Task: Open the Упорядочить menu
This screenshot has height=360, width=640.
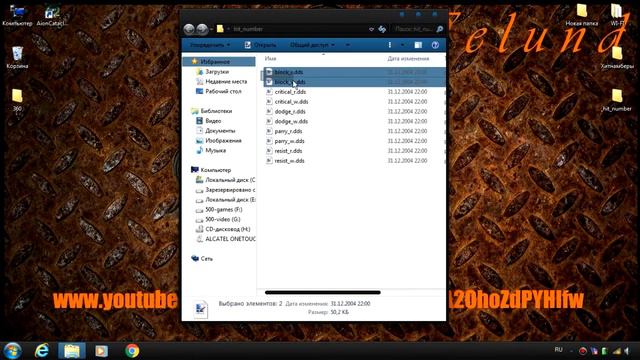Action: click(x=210, y=45)
